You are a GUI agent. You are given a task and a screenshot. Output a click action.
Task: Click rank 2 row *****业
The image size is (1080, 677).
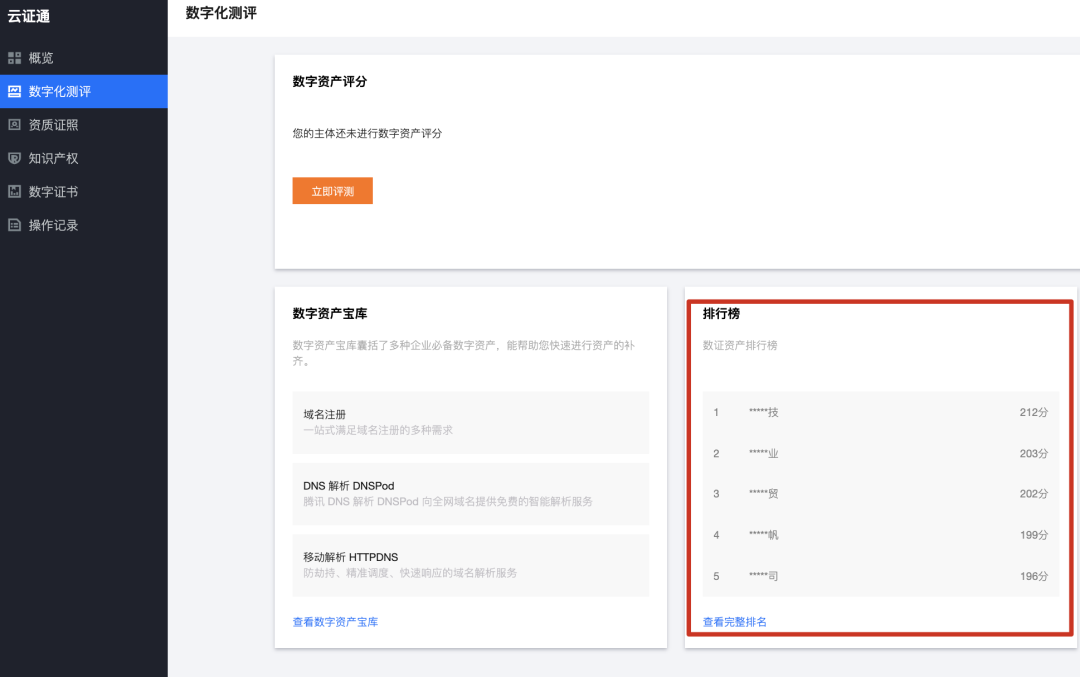point(880,453)
